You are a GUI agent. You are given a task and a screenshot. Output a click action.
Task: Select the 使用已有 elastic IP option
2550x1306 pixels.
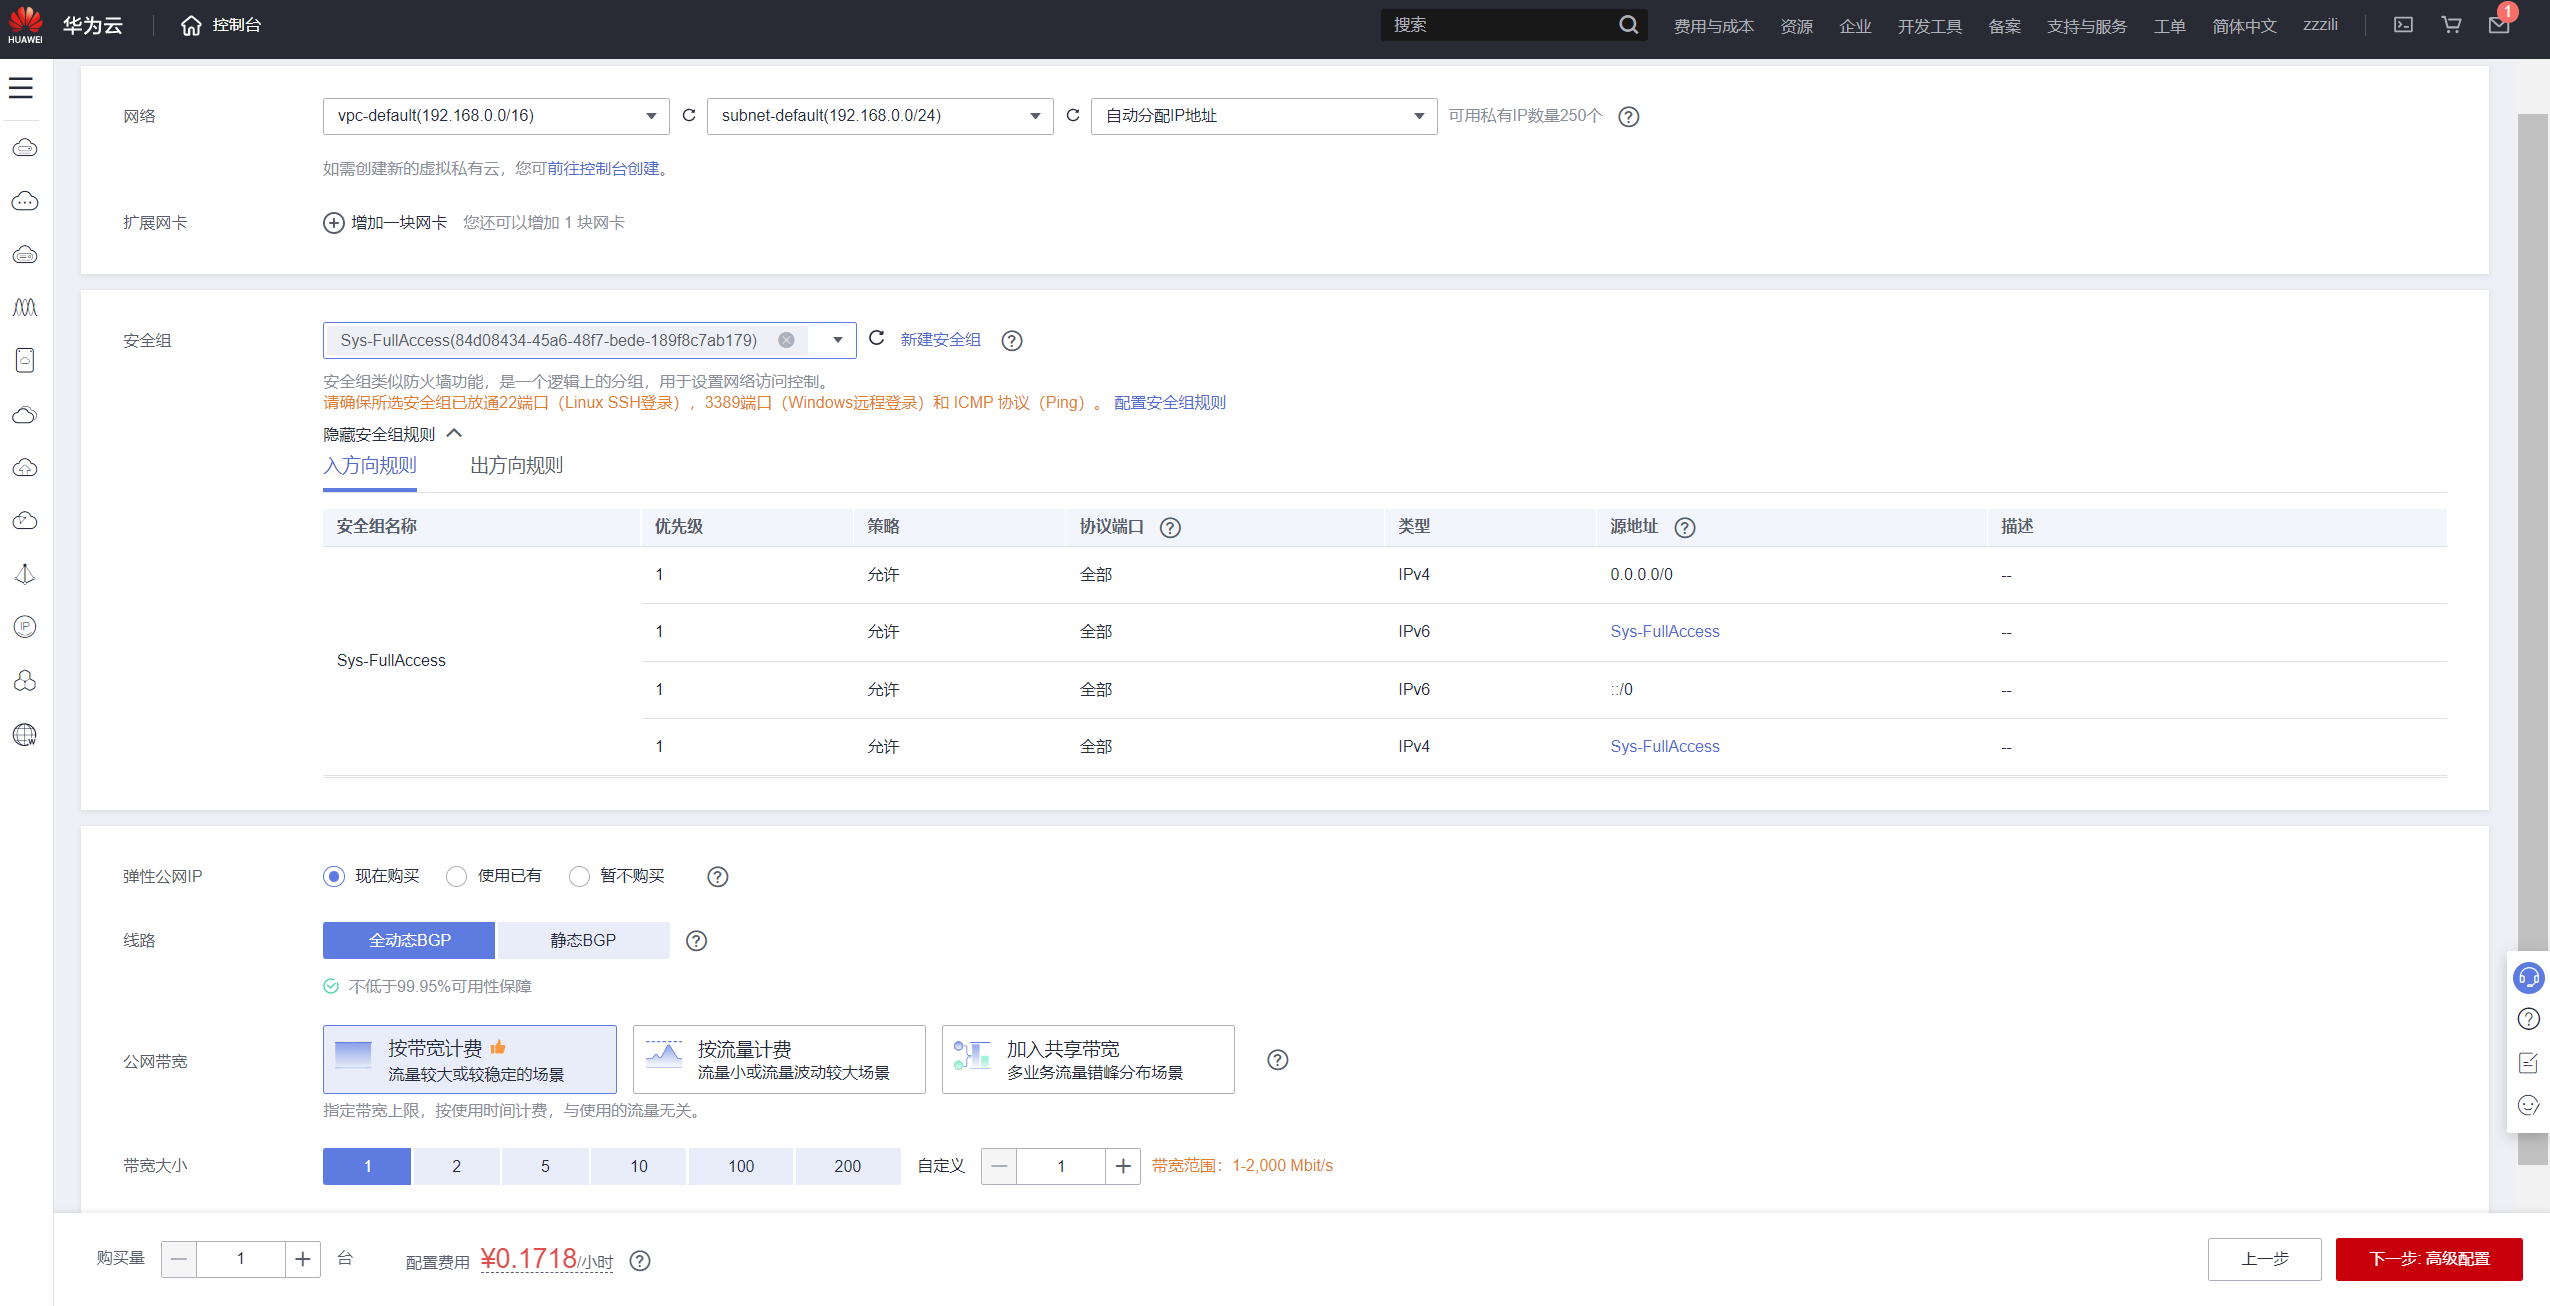tap(457, 877)
